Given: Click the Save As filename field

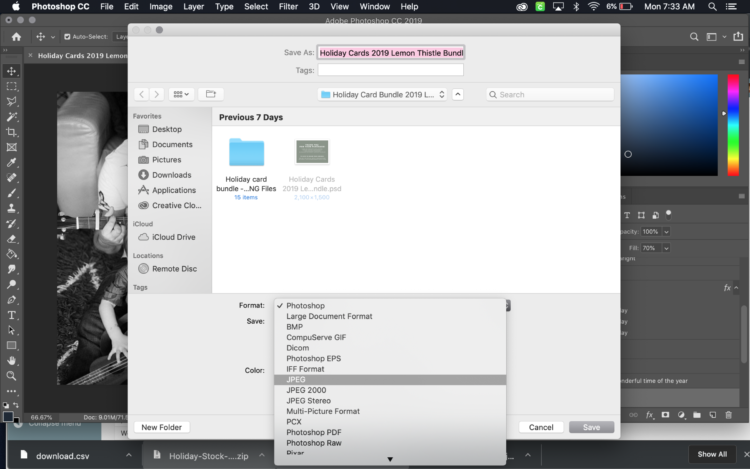Looking at the screenshot, I should coord(391,53).
